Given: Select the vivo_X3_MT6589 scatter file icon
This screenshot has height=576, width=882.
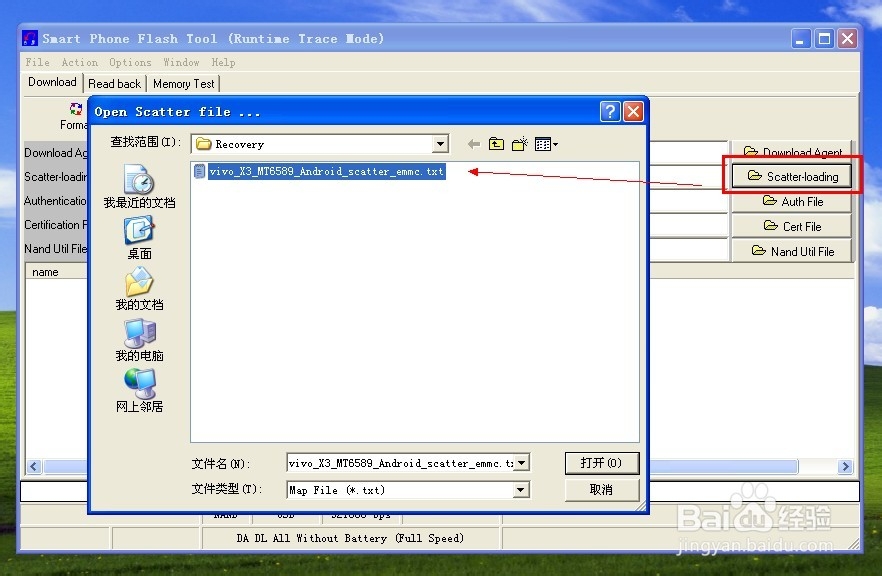Looking at the screenshot, I should tap(199, 171).
